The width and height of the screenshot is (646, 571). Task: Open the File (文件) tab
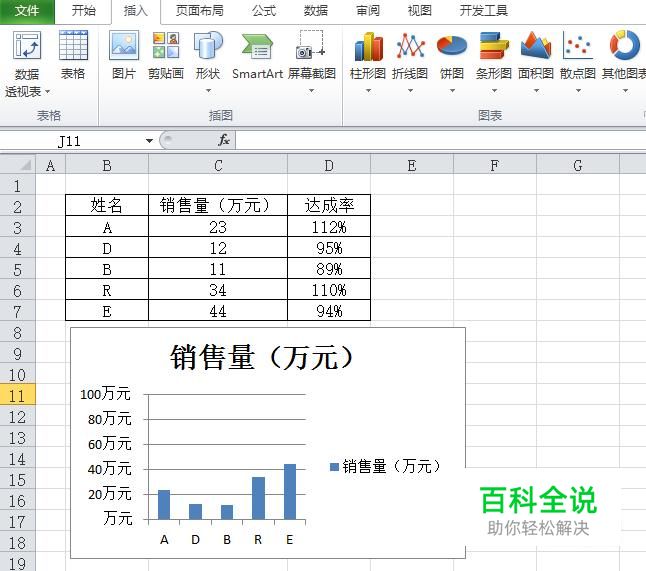(27, 11)
